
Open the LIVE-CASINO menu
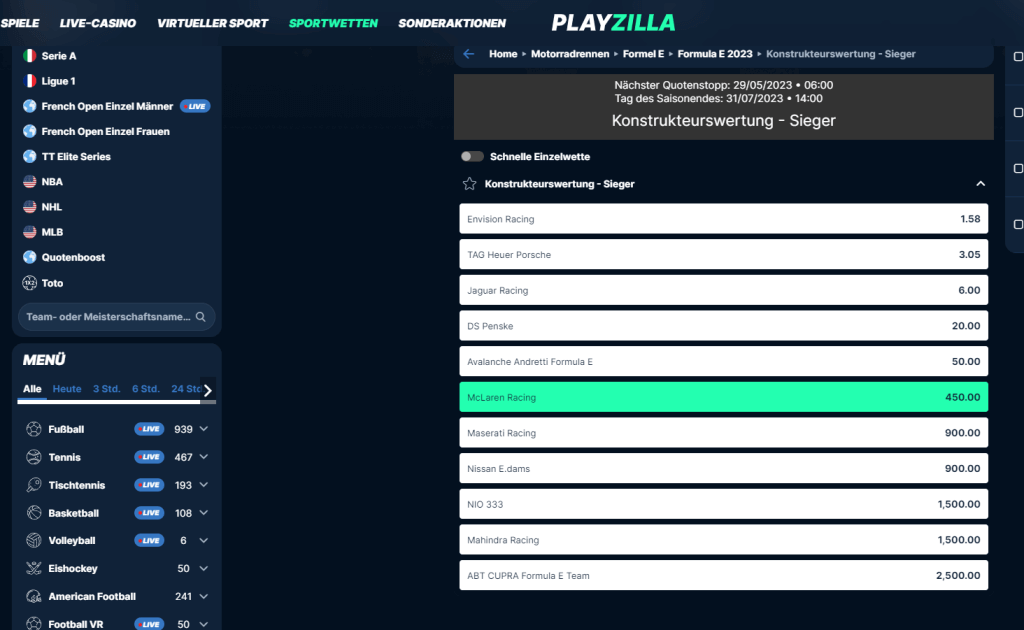(x=98, y=23)
